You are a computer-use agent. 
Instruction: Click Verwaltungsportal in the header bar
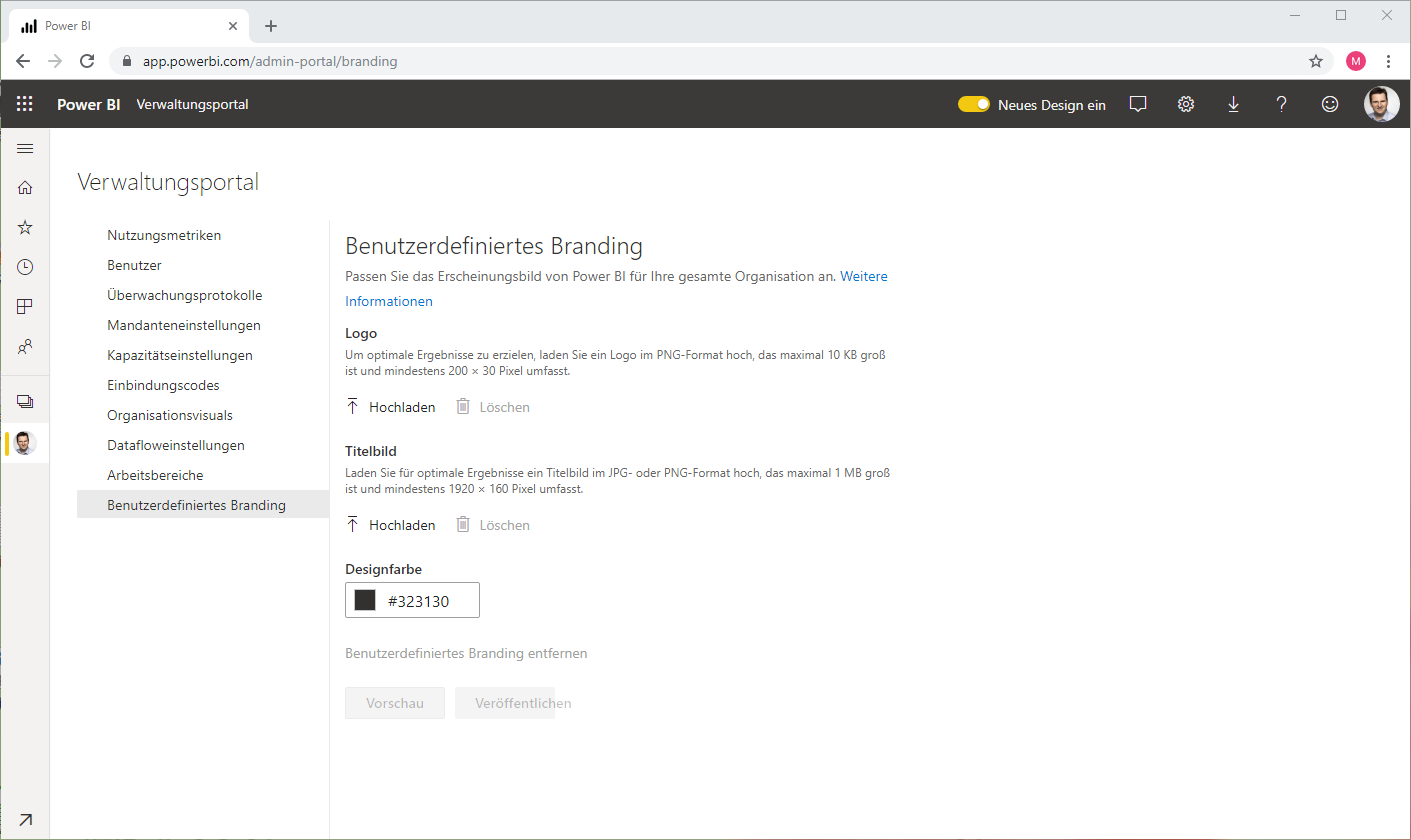coord(192,104)
